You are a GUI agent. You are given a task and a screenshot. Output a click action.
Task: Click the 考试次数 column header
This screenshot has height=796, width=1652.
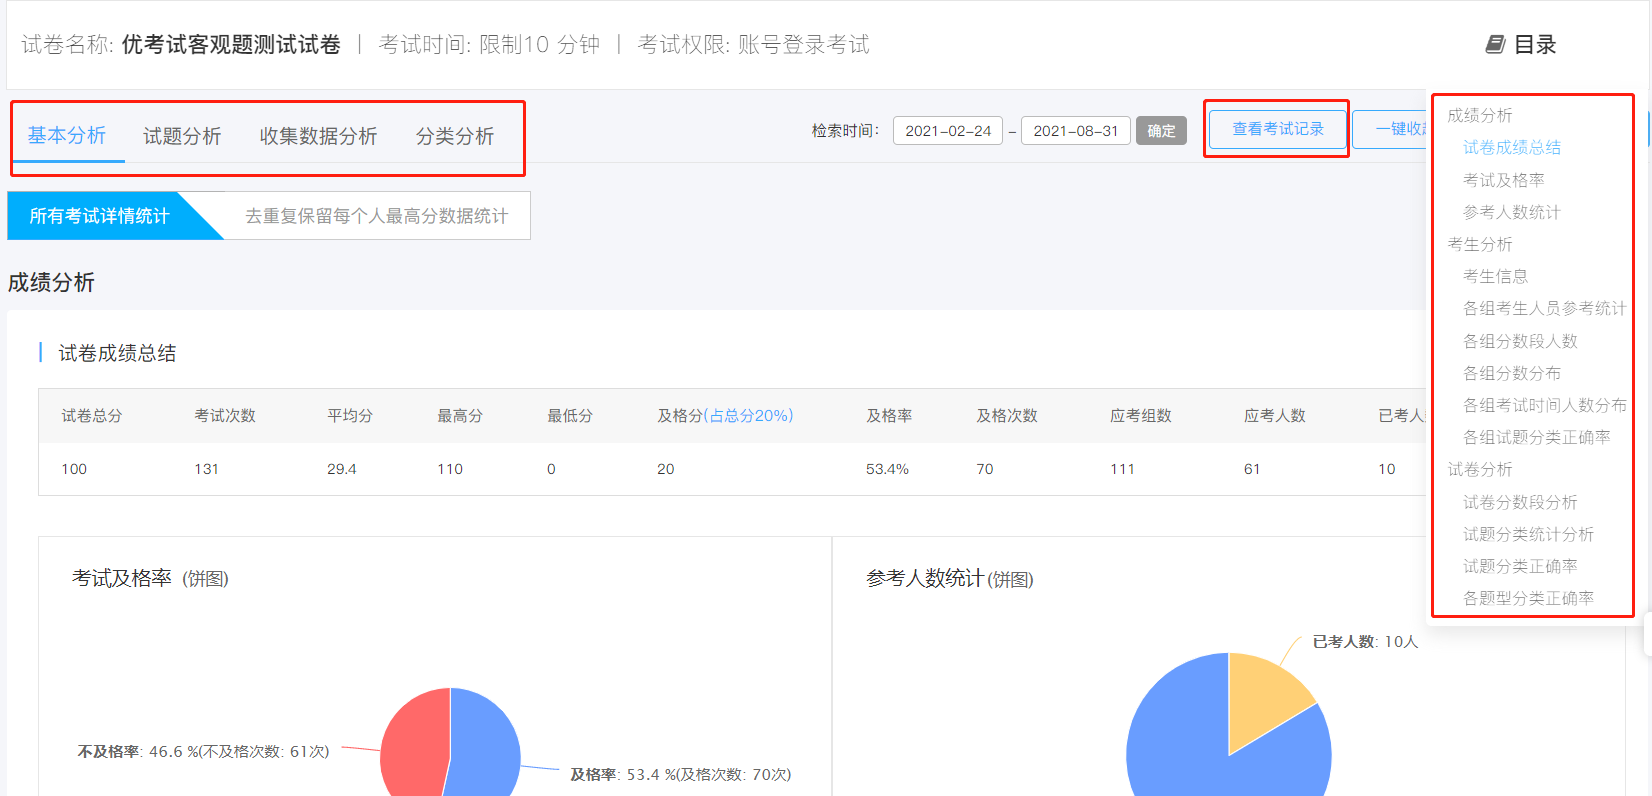(225, 415)
